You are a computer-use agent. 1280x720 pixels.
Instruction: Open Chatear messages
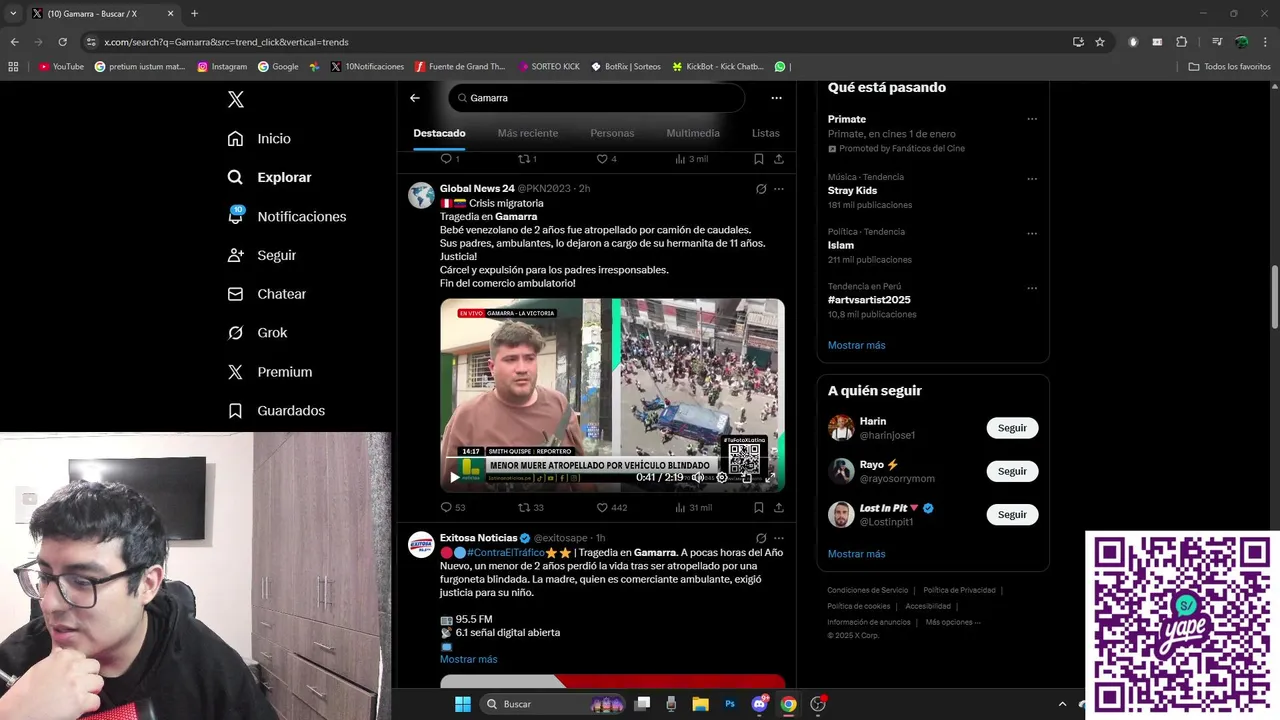coord(266,294)
